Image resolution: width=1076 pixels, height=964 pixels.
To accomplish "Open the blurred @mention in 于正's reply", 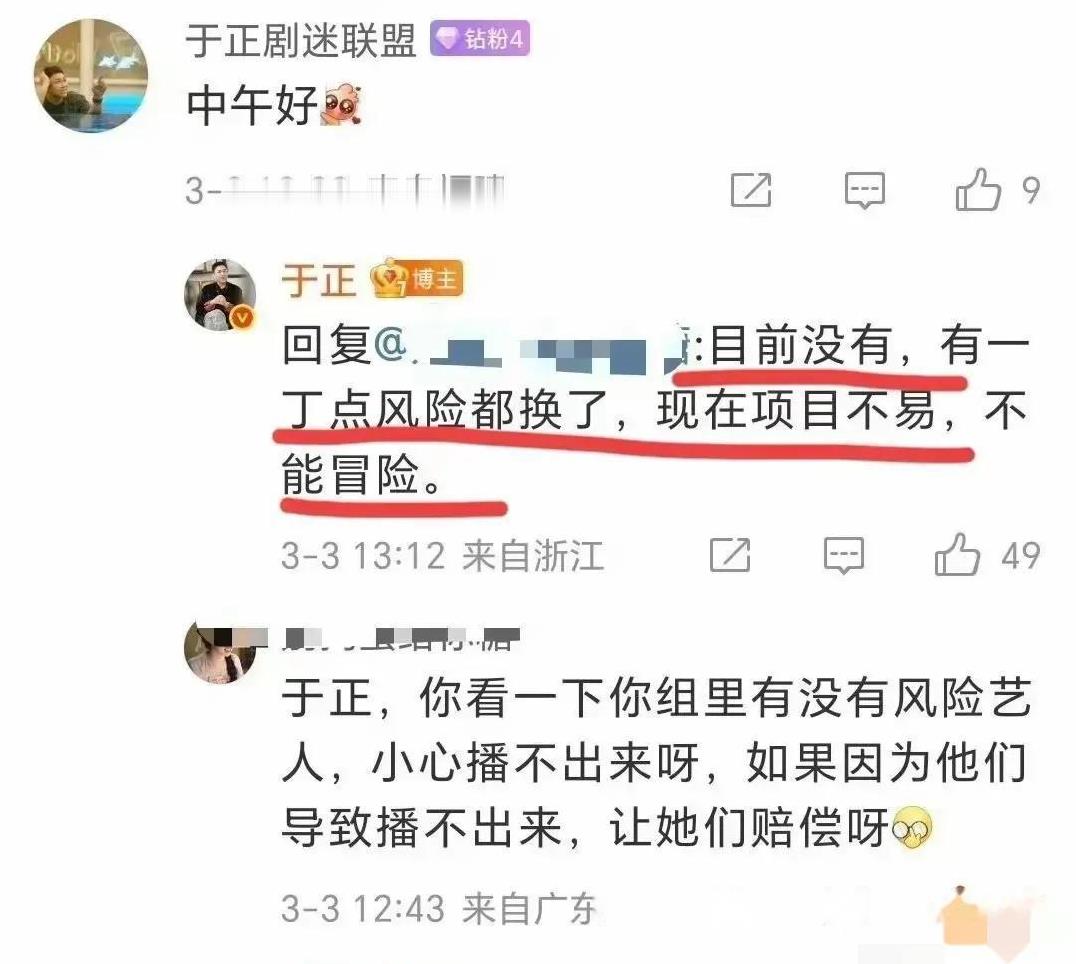I will [x=533, y=346].
